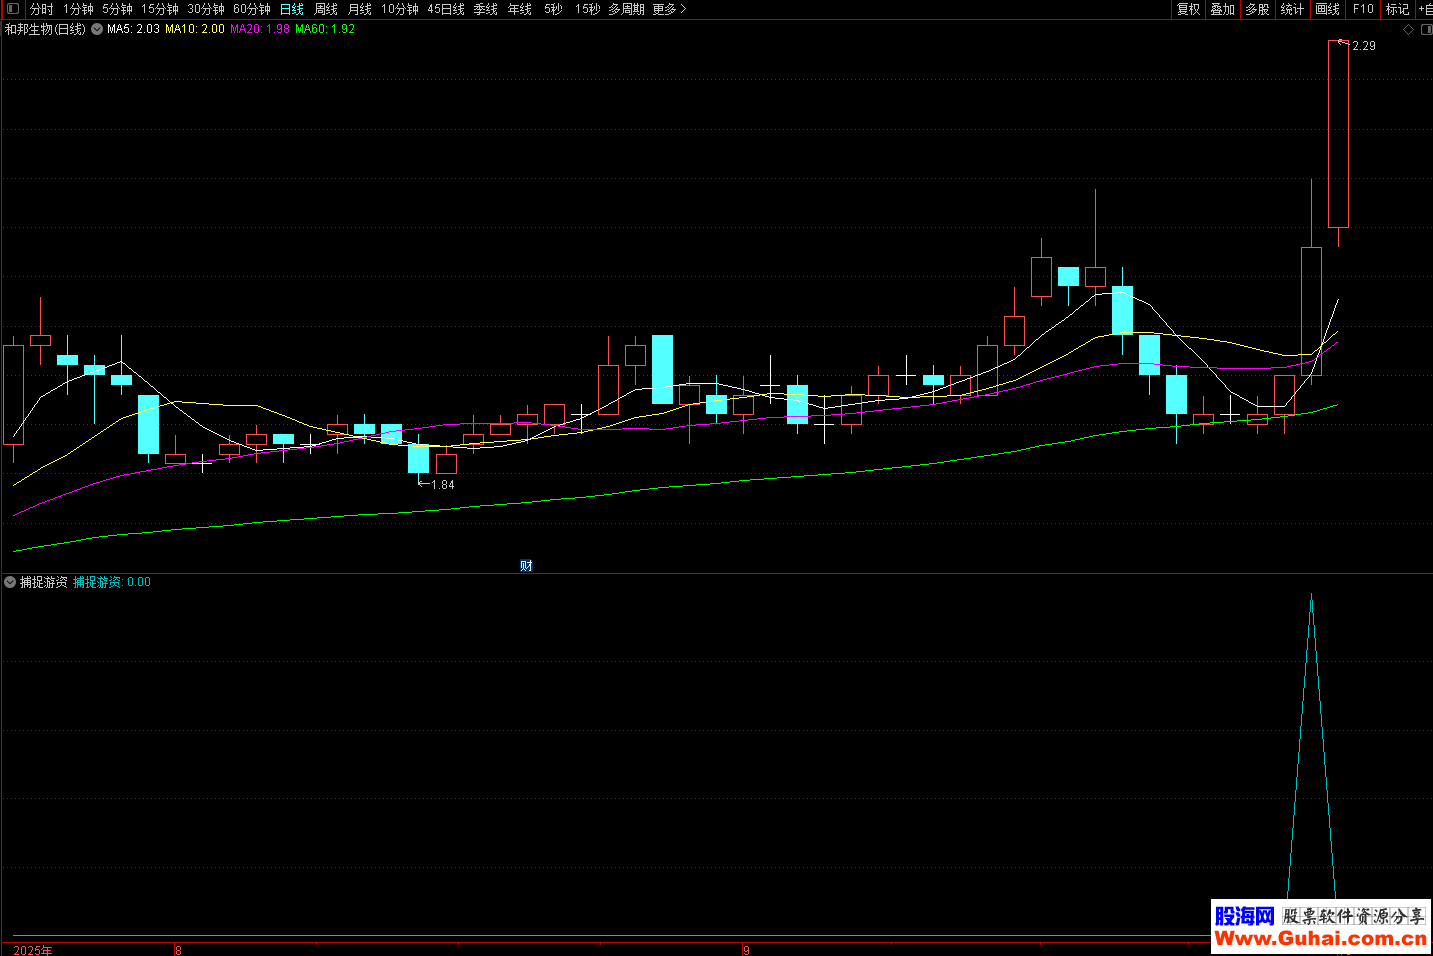
Task: Expand the 捕捉游资 indicator dropdown arrow
Action: coord(10,582)
